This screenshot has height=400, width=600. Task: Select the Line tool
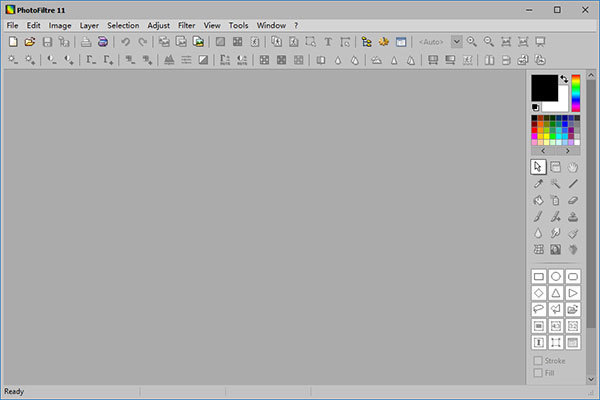click(x=572, y=184)
